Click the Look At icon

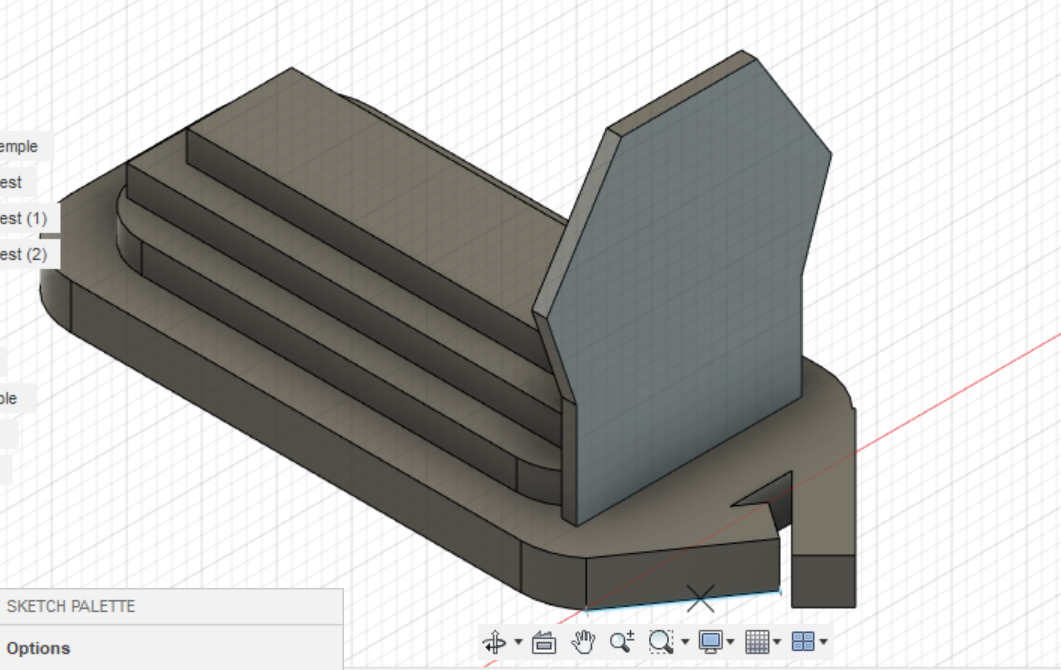coord(544,642)
